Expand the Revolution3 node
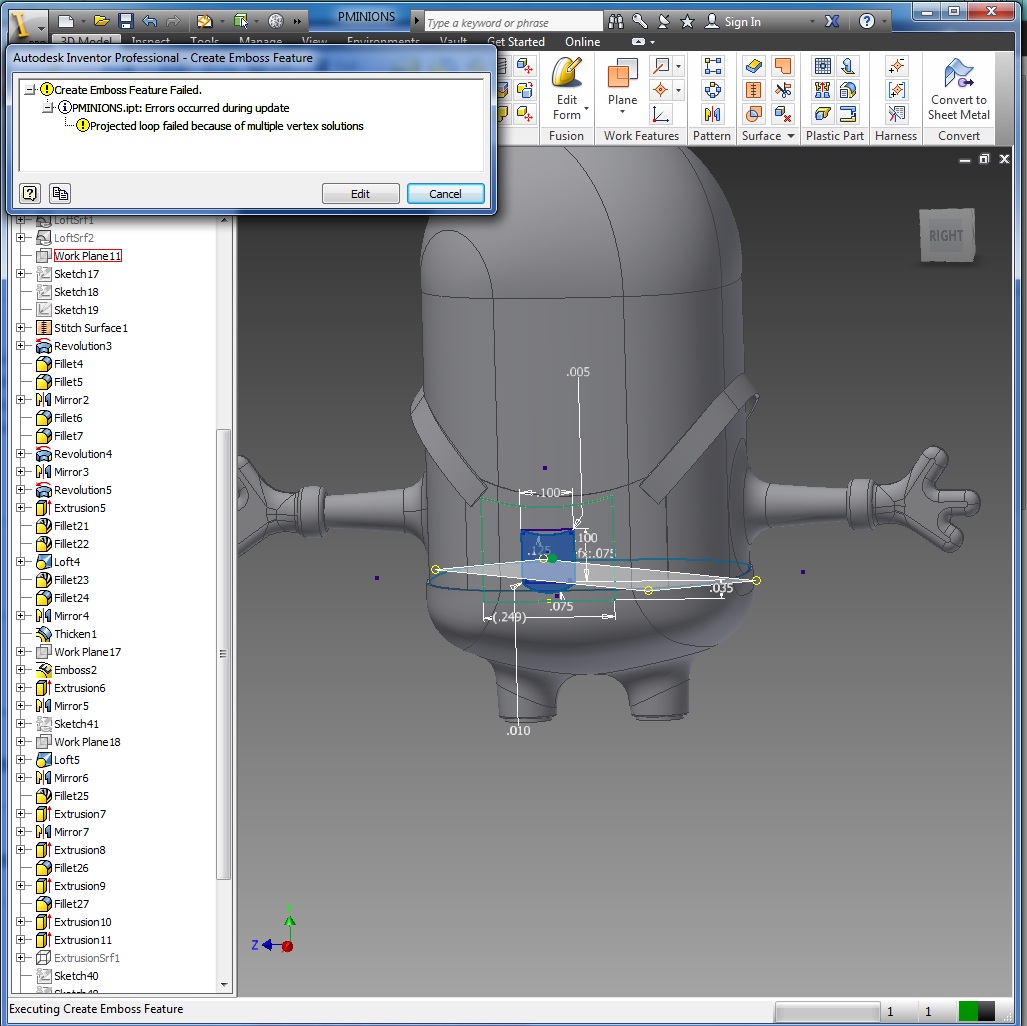The image size is (1027, 1026). tap(20, 346)
